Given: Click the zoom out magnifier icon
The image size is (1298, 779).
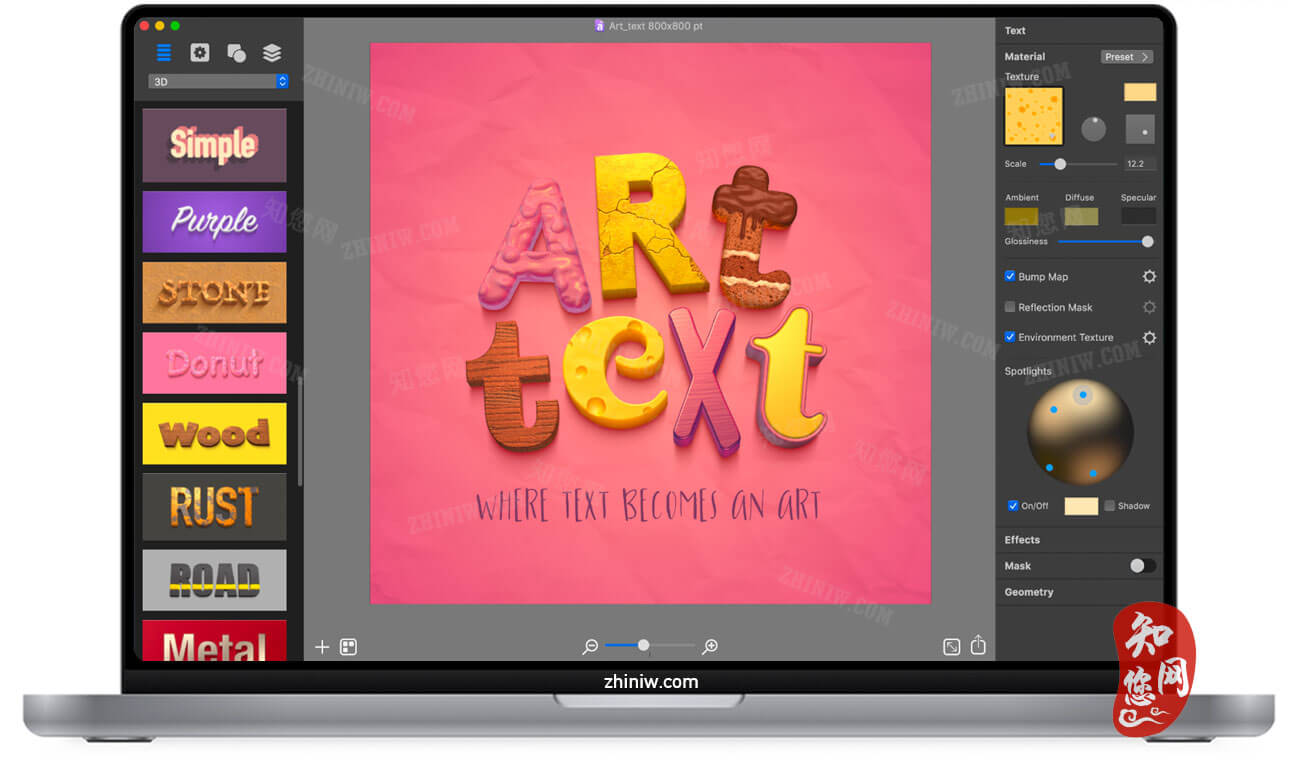Looking at the screenshot, I should pyautogui.click(x=590, y=647).
